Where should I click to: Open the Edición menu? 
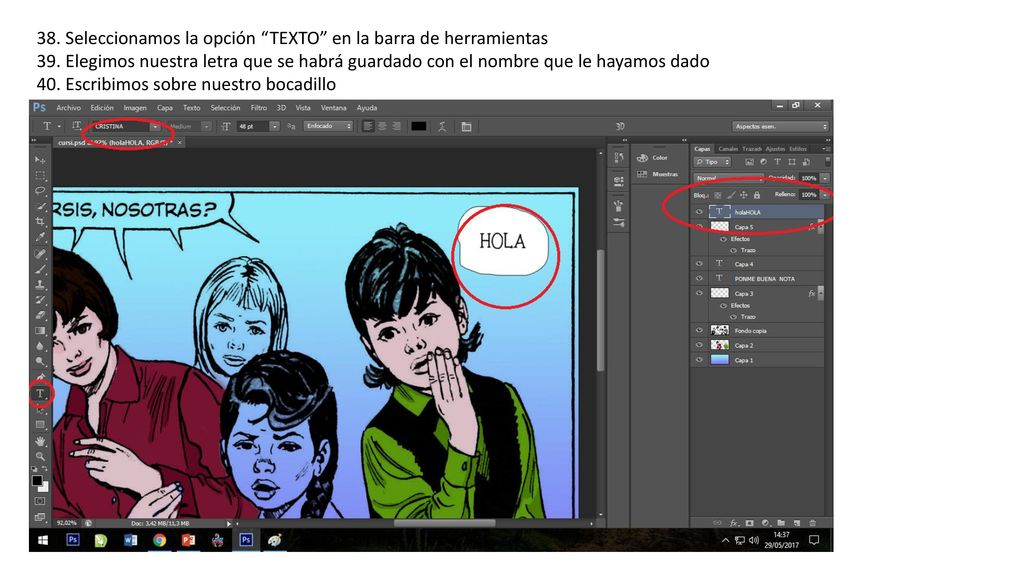tap(102, 108)
